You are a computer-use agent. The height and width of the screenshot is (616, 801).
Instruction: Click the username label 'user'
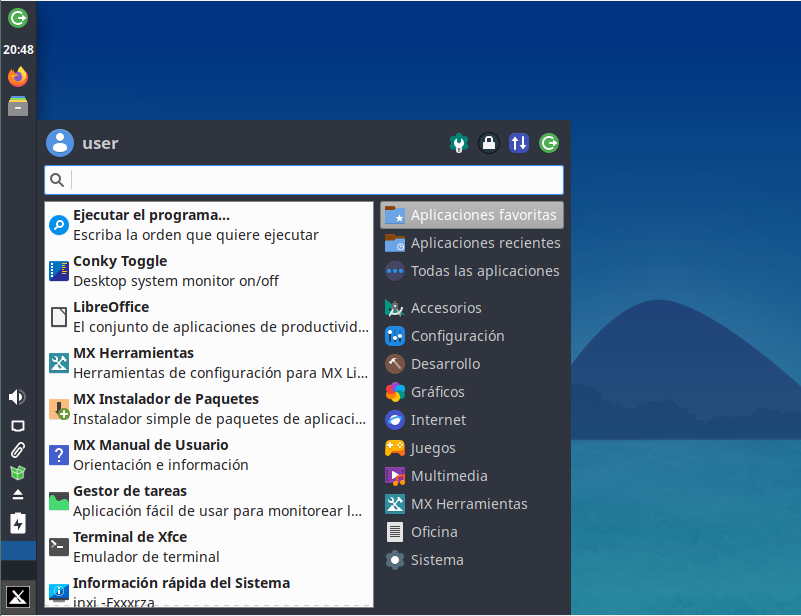coord(100,144)
